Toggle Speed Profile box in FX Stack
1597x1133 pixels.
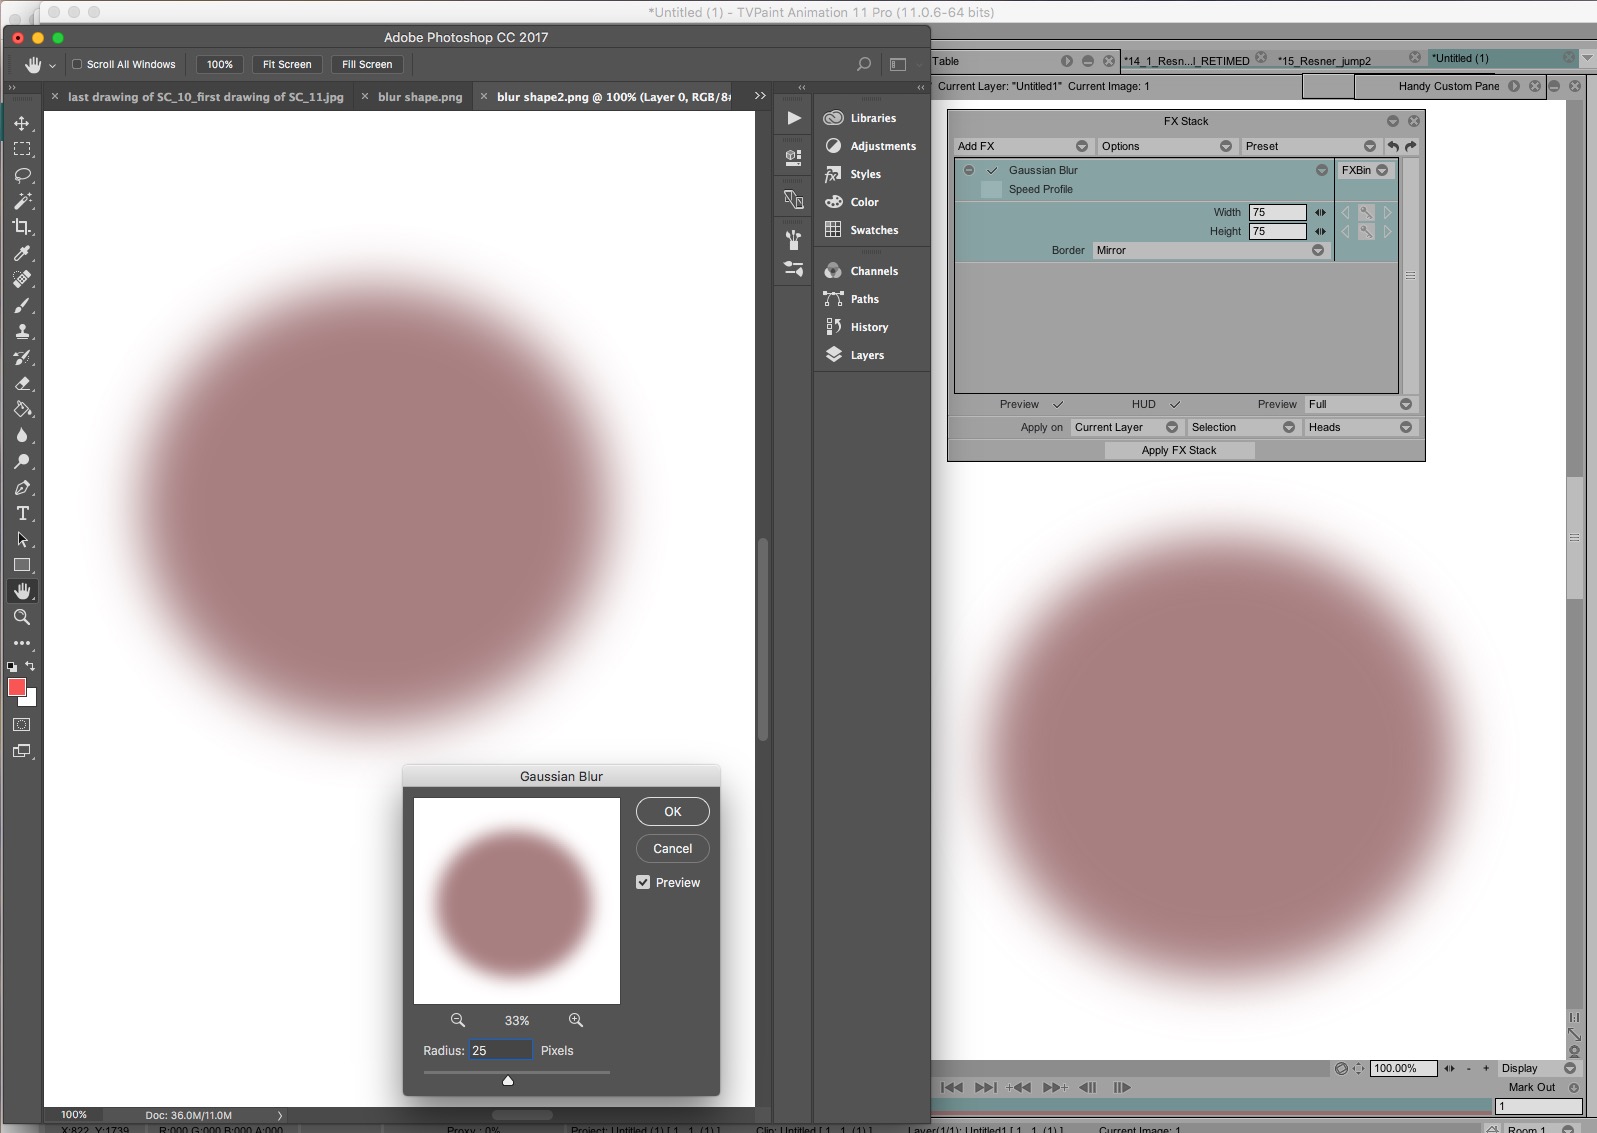991,189
